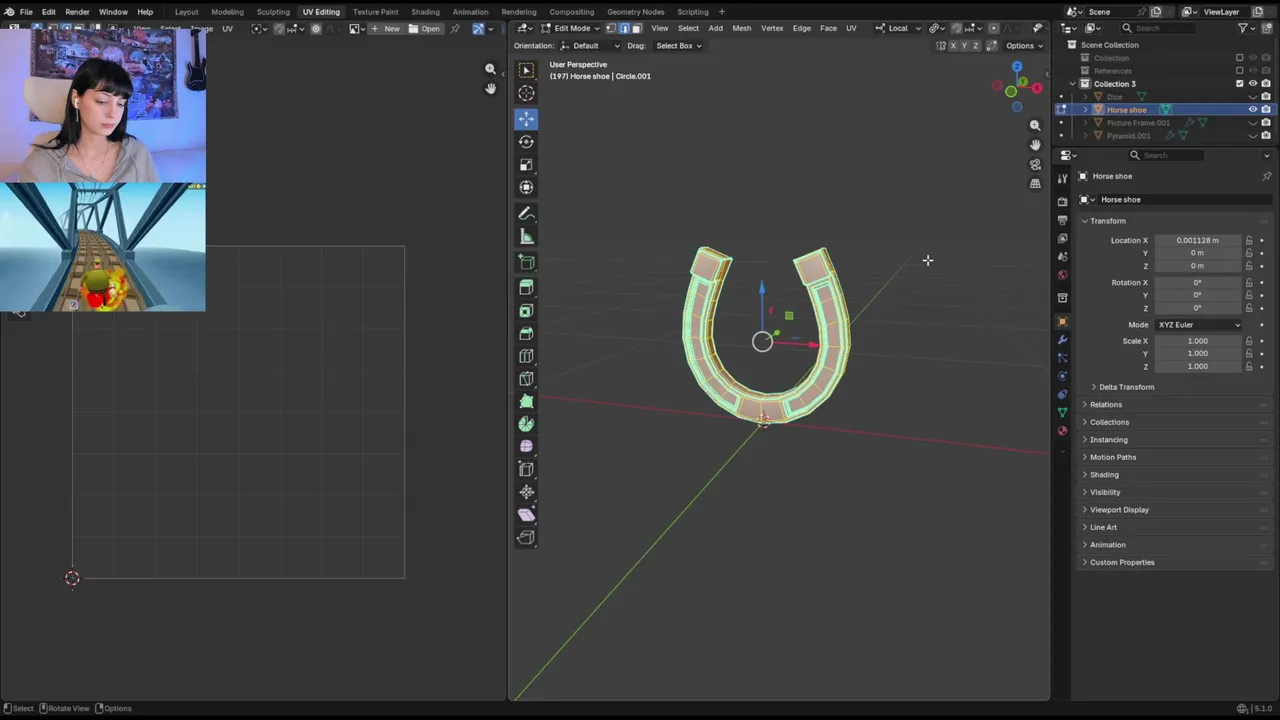Viewport: 1280px width, 720px height.
Task: Uncheck Collection 3 exclude checkbox
Action: (1240, 84)
